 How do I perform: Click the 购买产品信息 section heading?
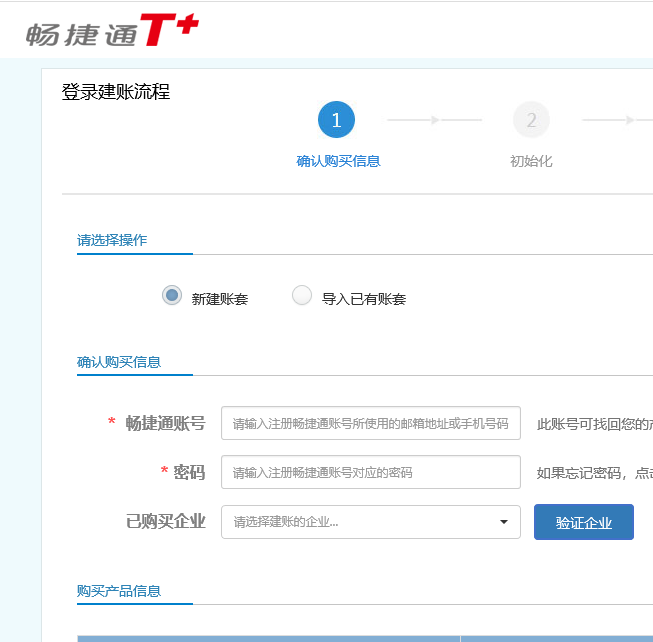(119, 591)
